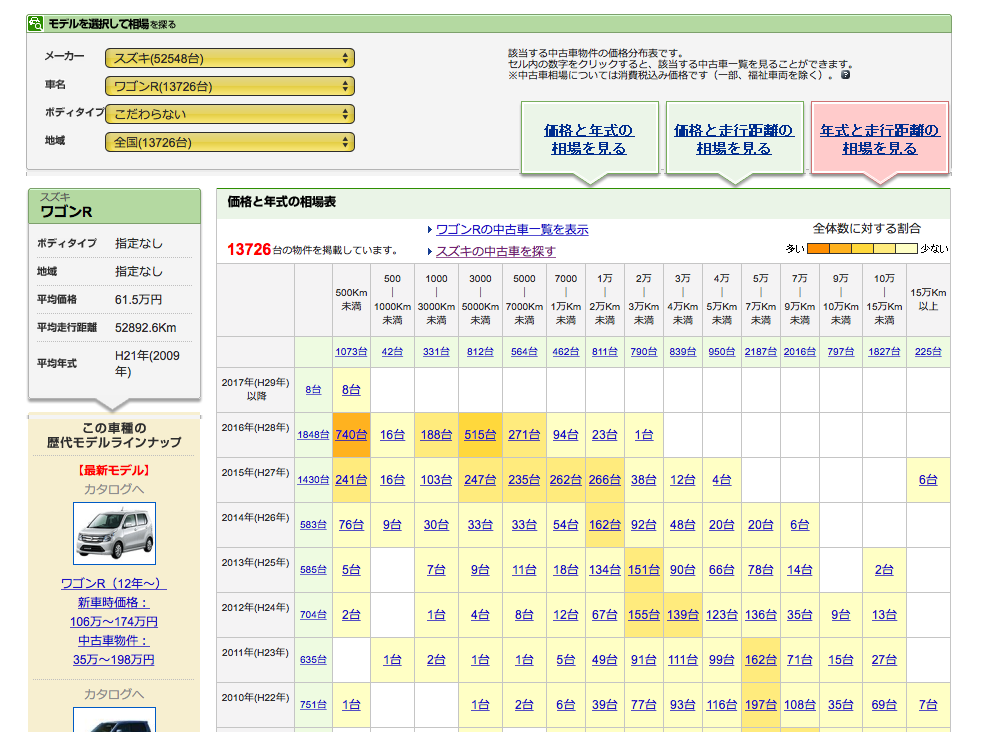Open the ワゴンRの中古車一覧を表示 link

tap(512, 229)
